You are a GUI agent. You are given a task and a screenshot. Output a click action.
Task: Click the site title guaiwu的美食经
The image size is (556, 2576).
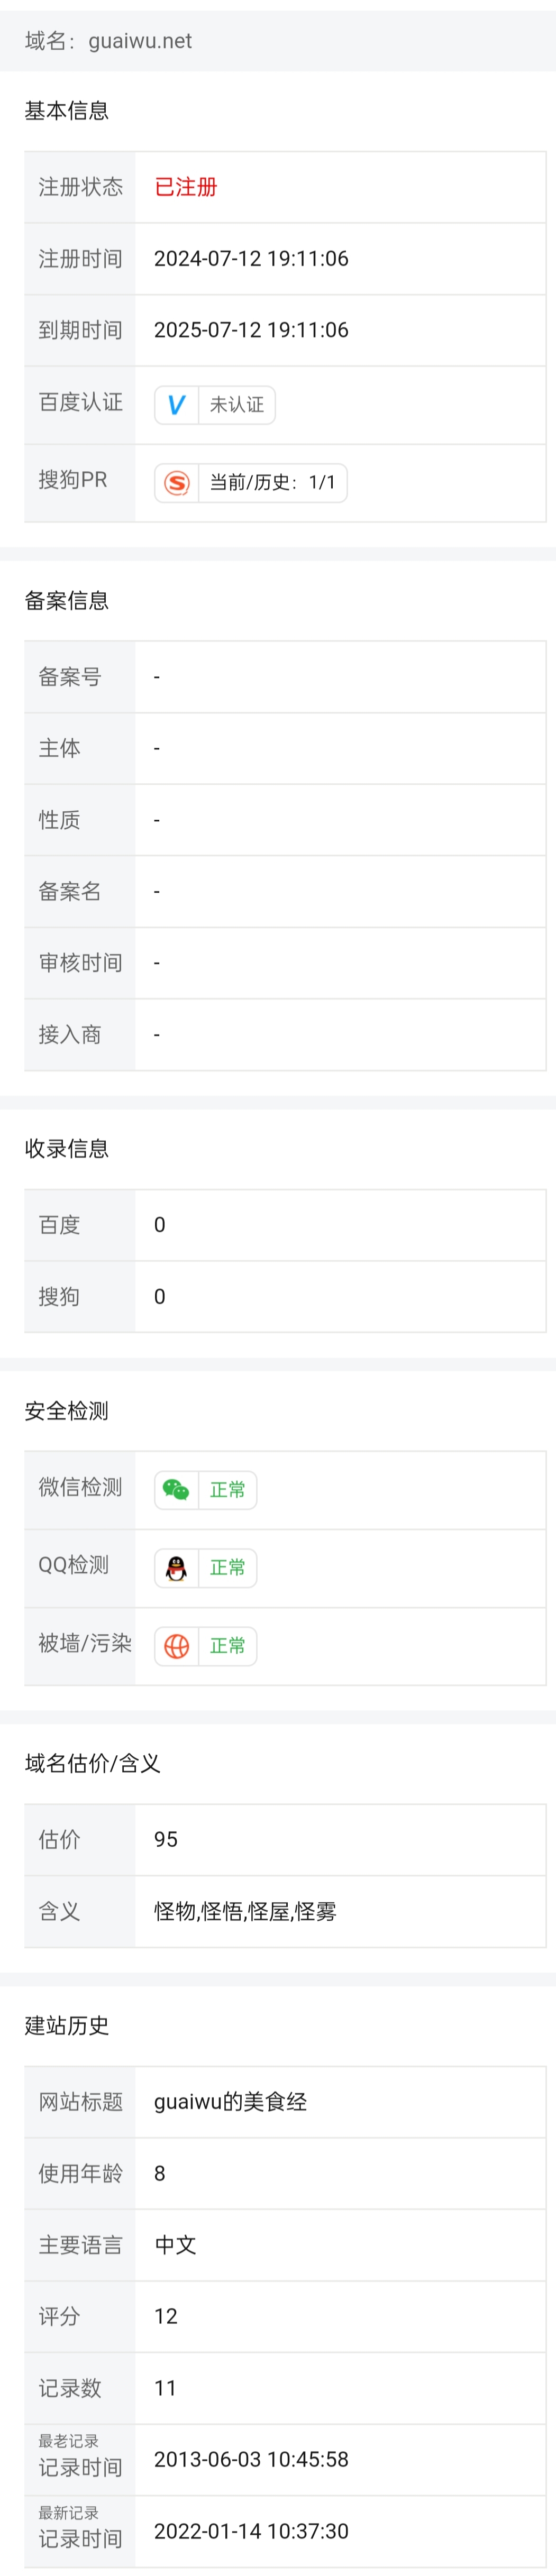click(230, 2102)
